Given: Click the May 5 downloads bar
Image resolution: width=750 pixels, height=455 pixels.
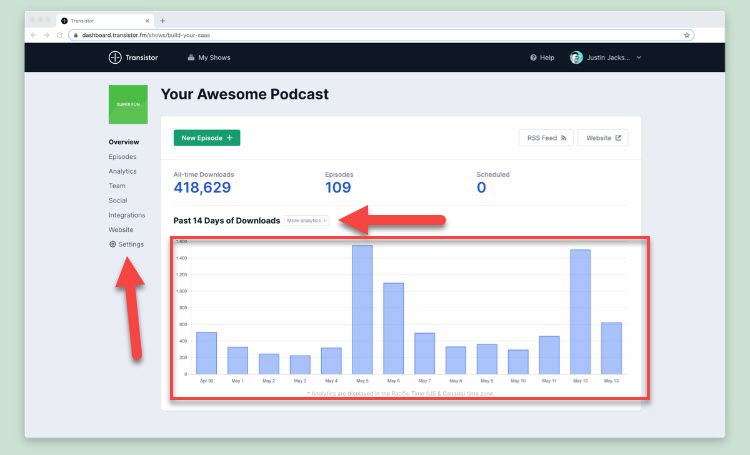Looking at the screenshot, I should click(362, 310).
